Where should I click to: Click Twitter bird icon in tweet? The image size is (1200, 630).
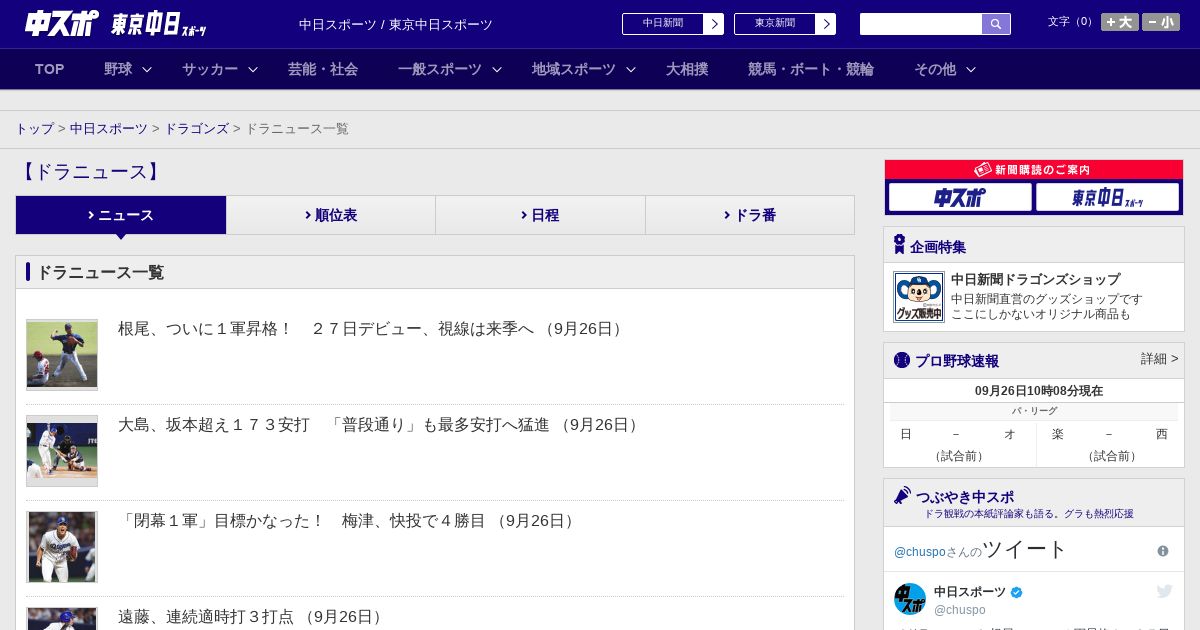pos(1164,591)
